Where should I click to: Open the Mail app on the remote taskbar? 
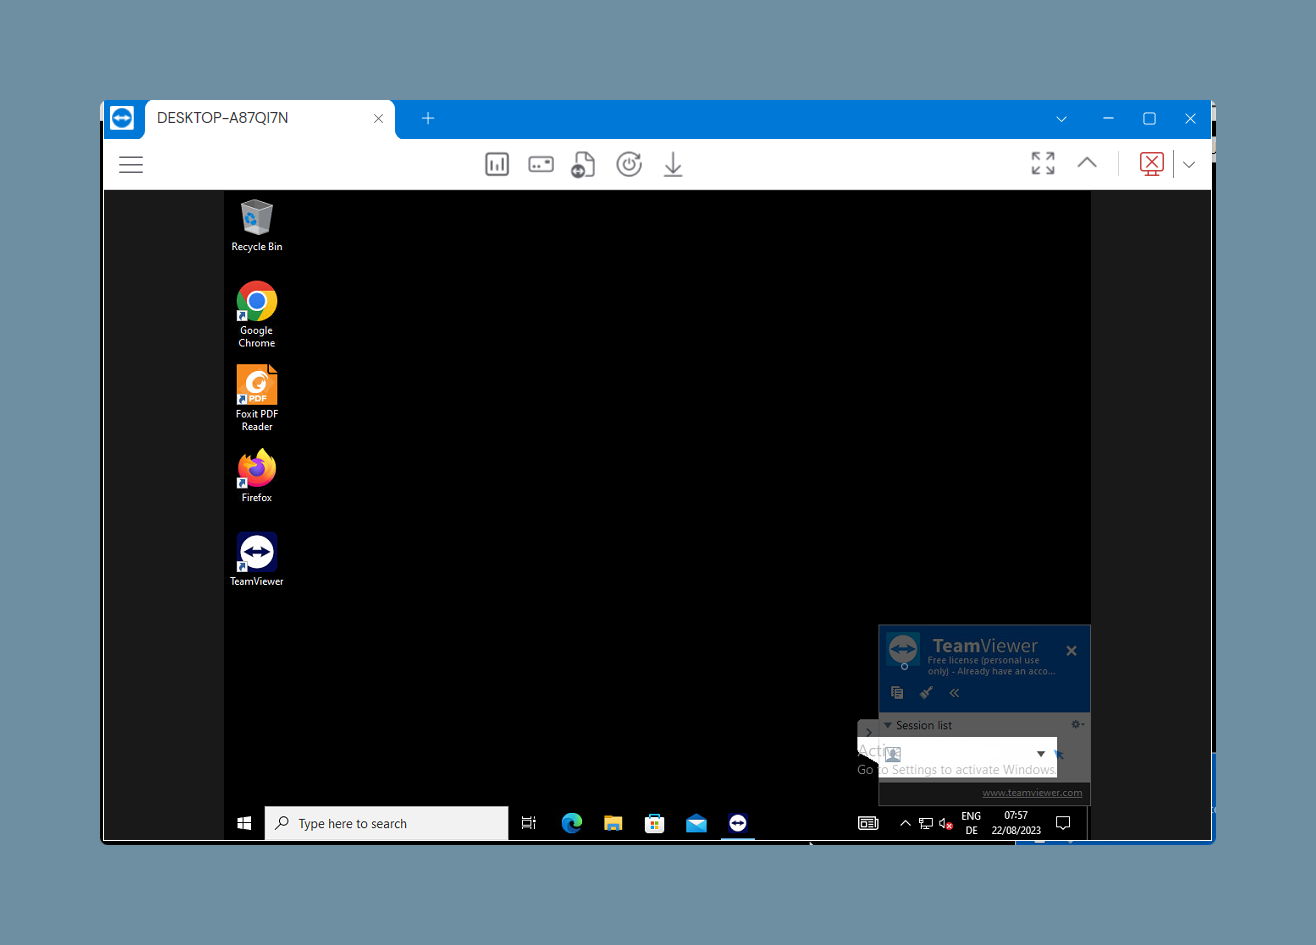(x=696, y=823)
